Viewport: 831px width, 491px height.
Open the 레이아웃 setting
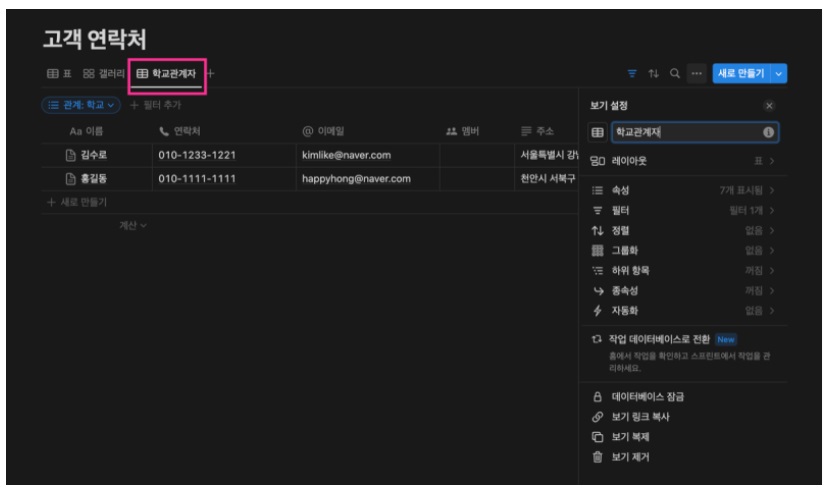(683, 161)
